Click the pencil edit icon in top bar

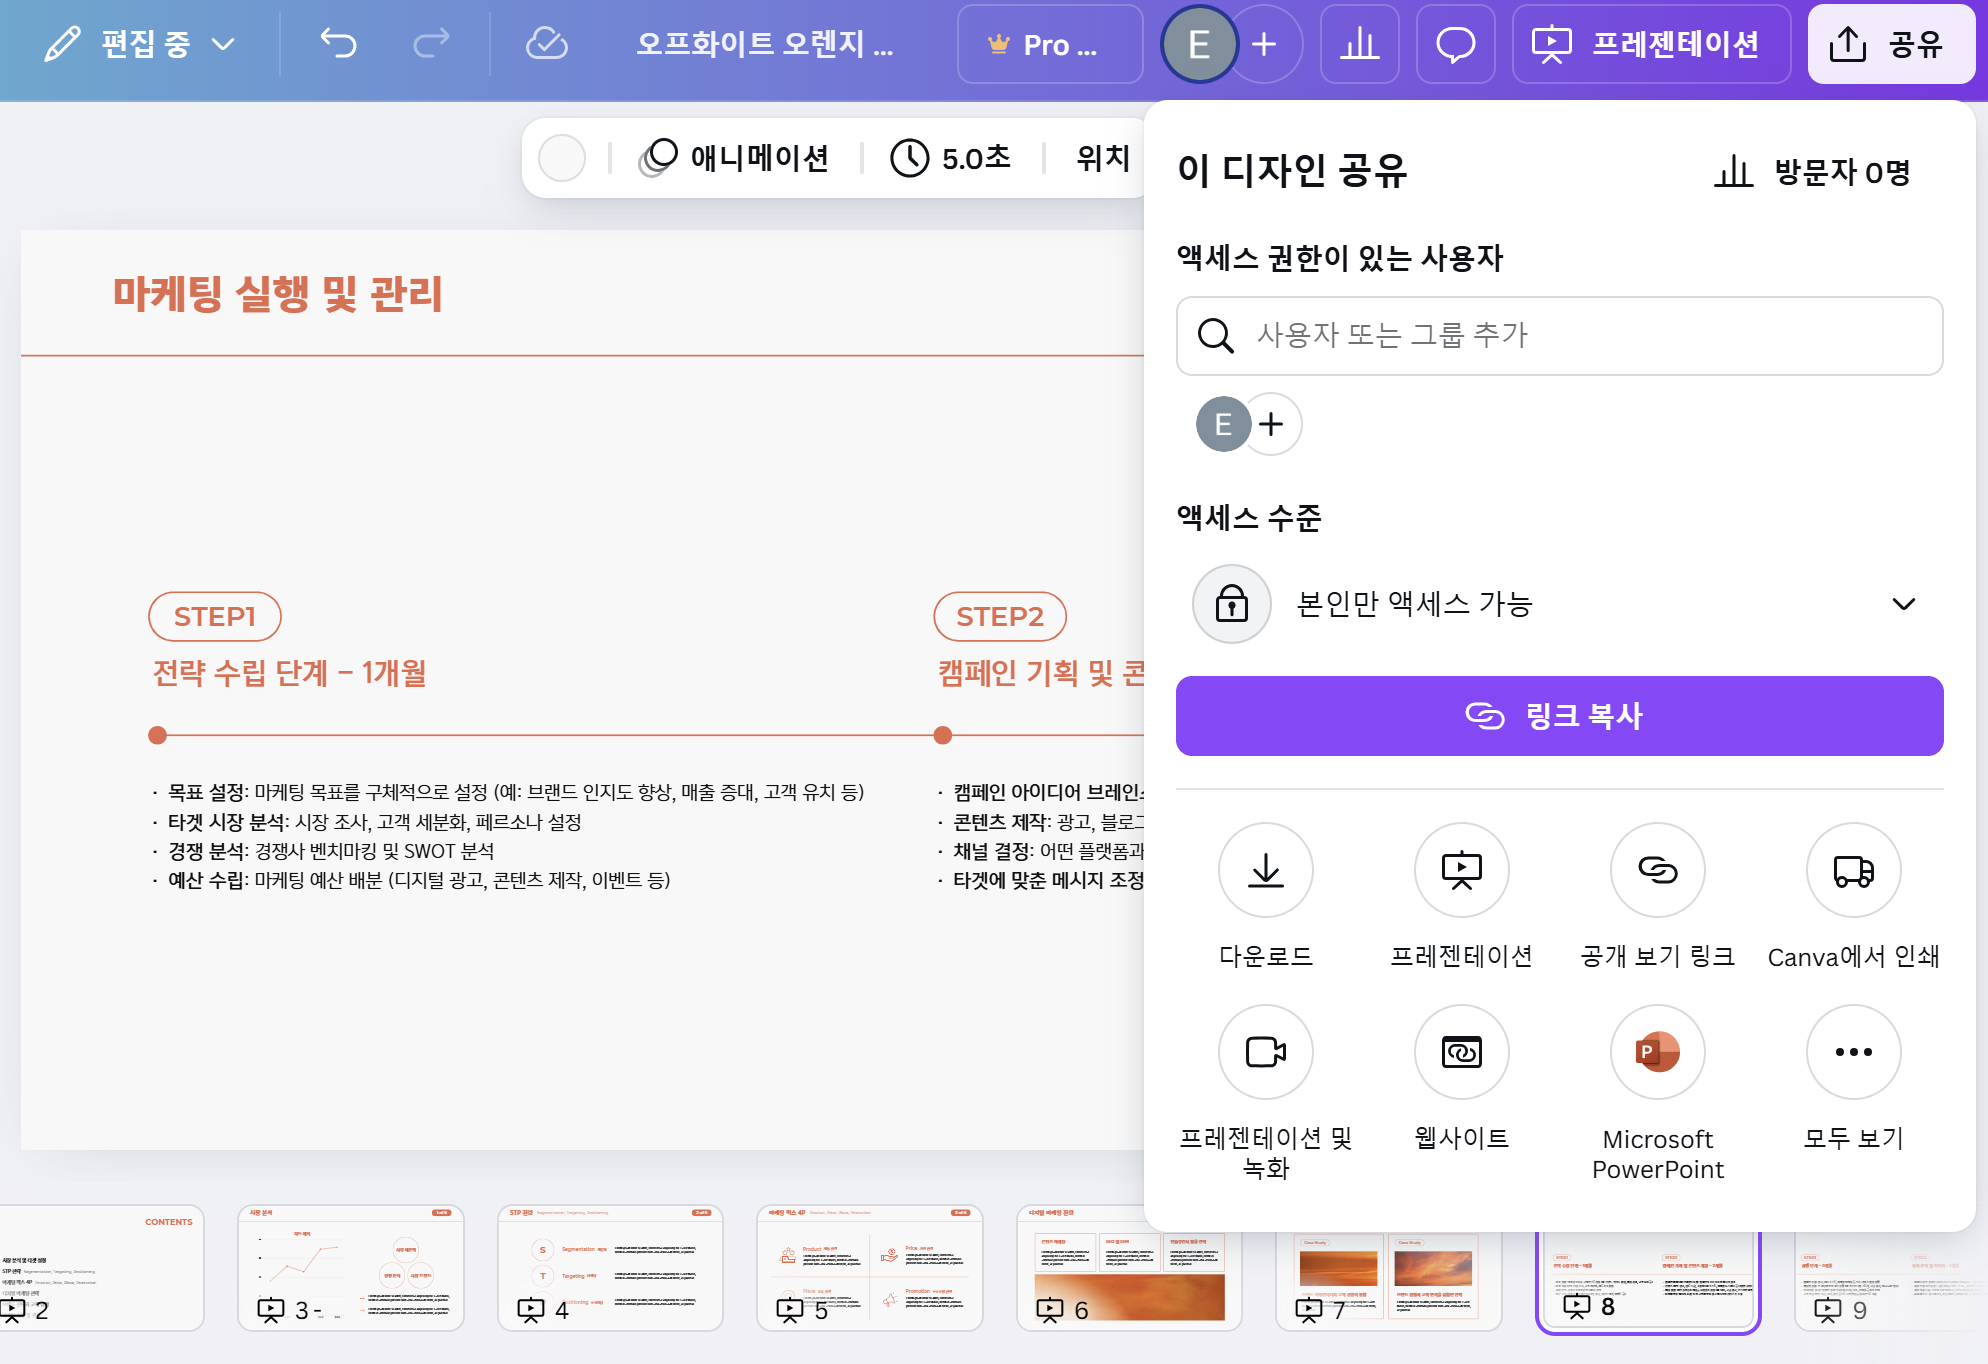(62, 44)
